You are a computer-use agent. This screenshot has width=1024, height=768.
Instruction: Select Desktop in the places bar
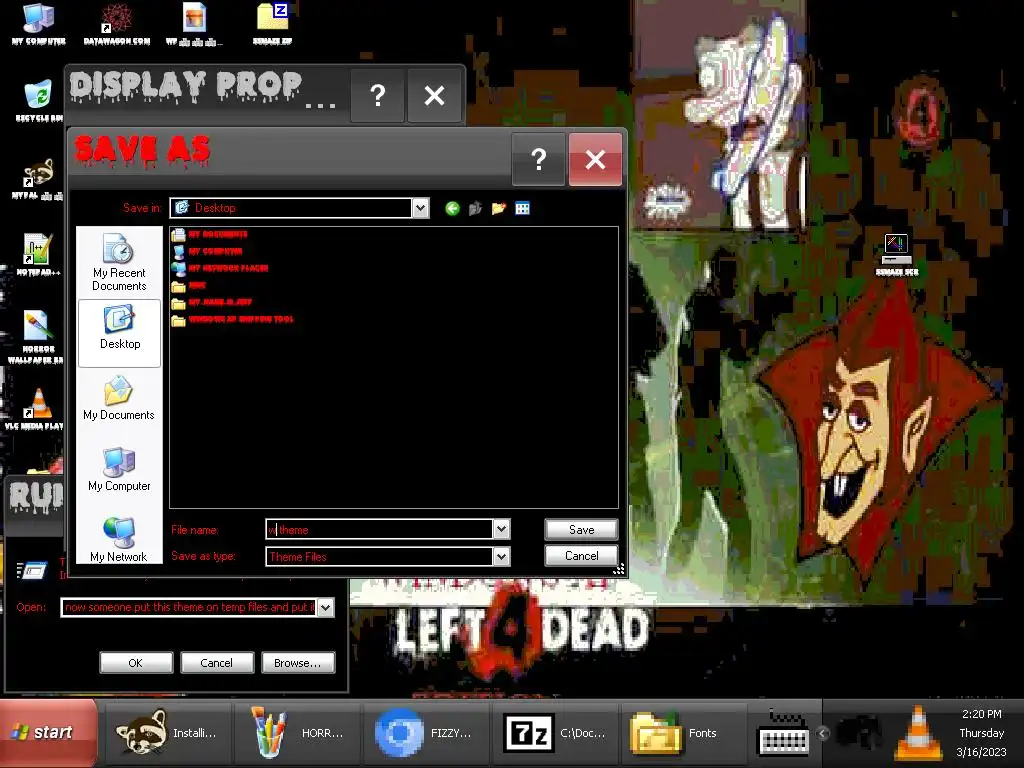pos(120,333)
